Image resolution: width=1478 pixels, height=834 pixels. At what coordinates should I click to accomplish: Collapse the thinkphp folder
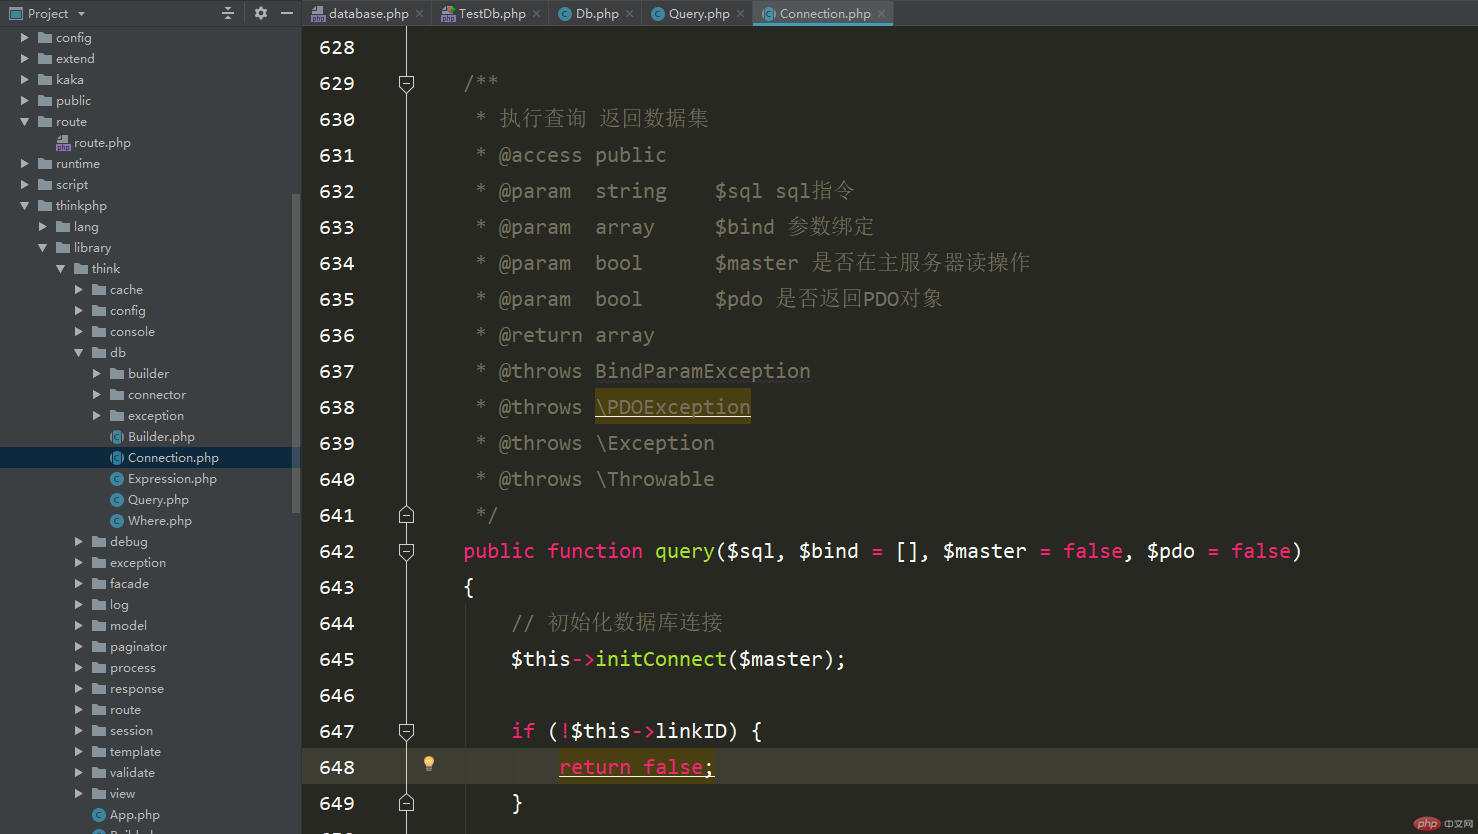[x=25, y=205]
